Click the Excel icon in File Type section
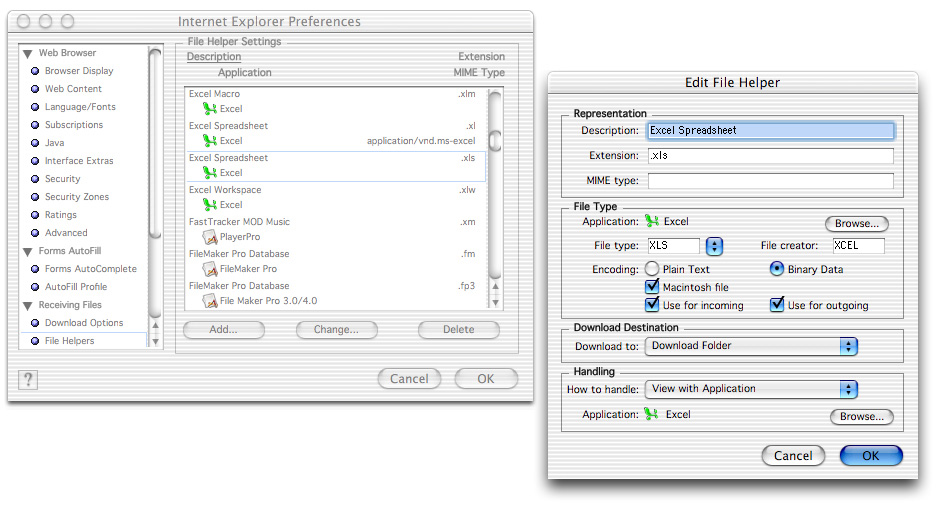The width and height of the screenshot is (949, 514). pyautogui.click(x=652, y=221)
